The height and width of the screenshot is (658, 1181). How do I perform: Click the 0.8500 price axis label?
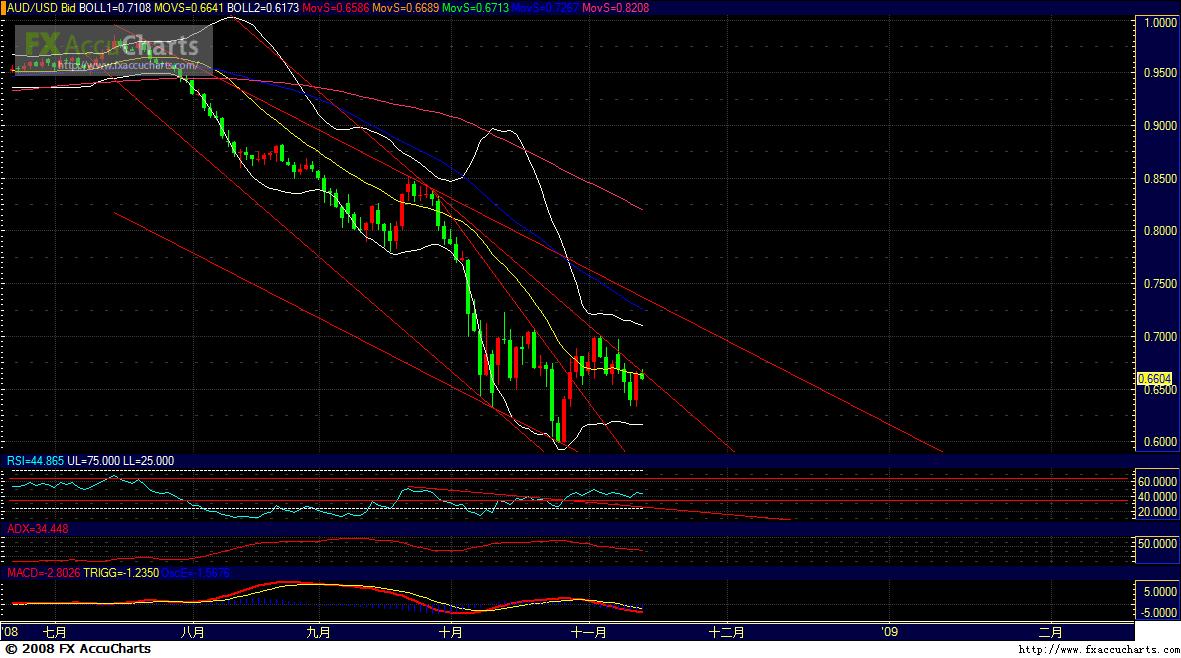(1159, 178)
